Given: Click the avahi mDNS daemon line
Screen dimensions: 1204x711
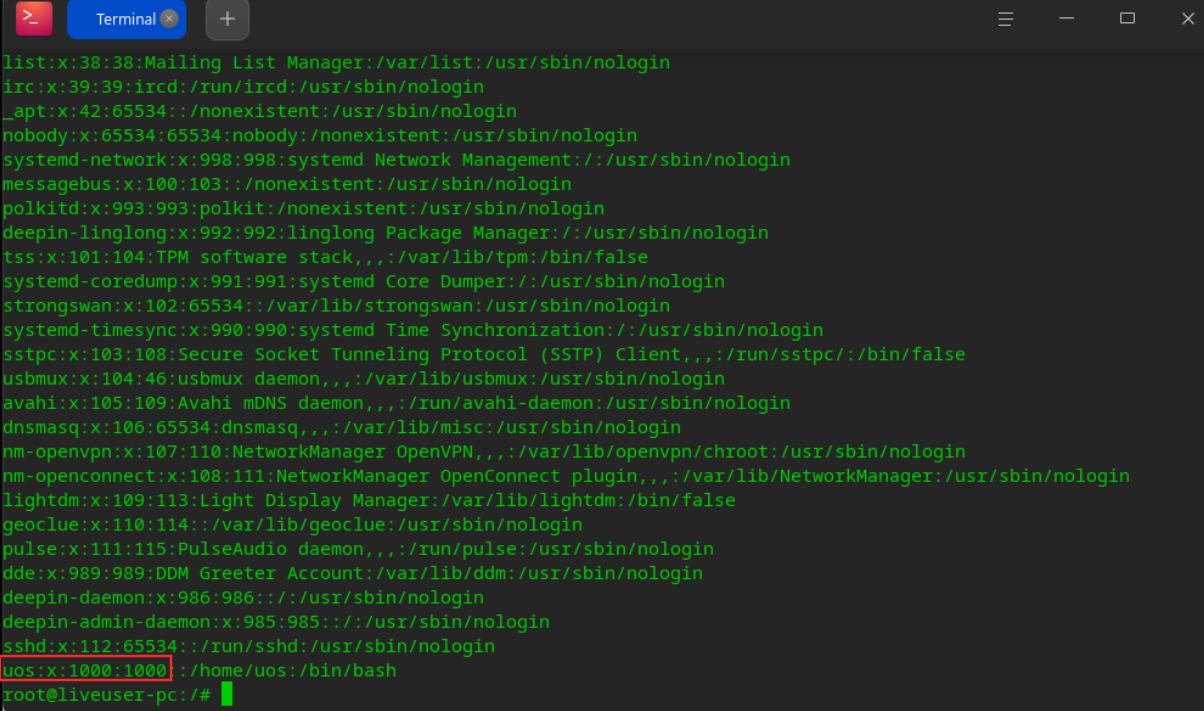Looking at the screenshot, I should [x=395, y=403].
